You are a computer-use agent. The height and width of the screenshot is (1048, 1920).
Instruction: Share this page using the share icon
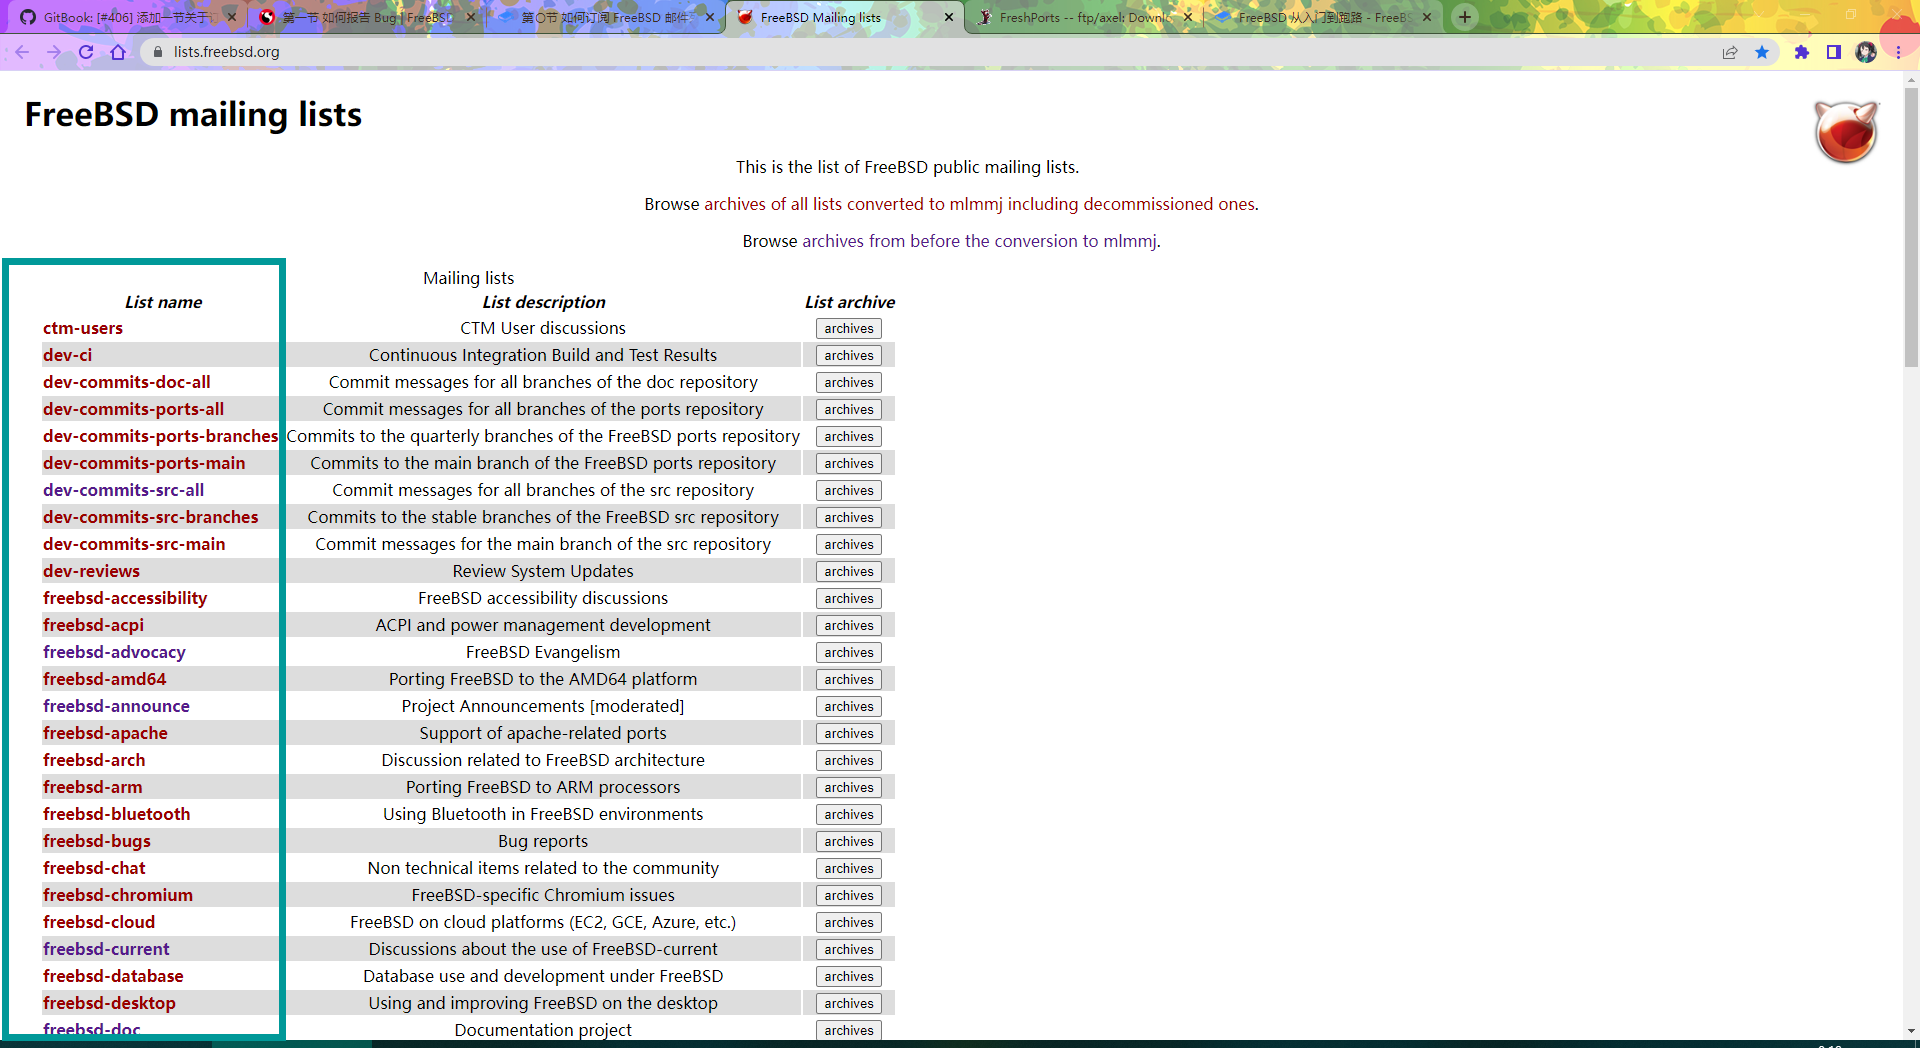1730,52
